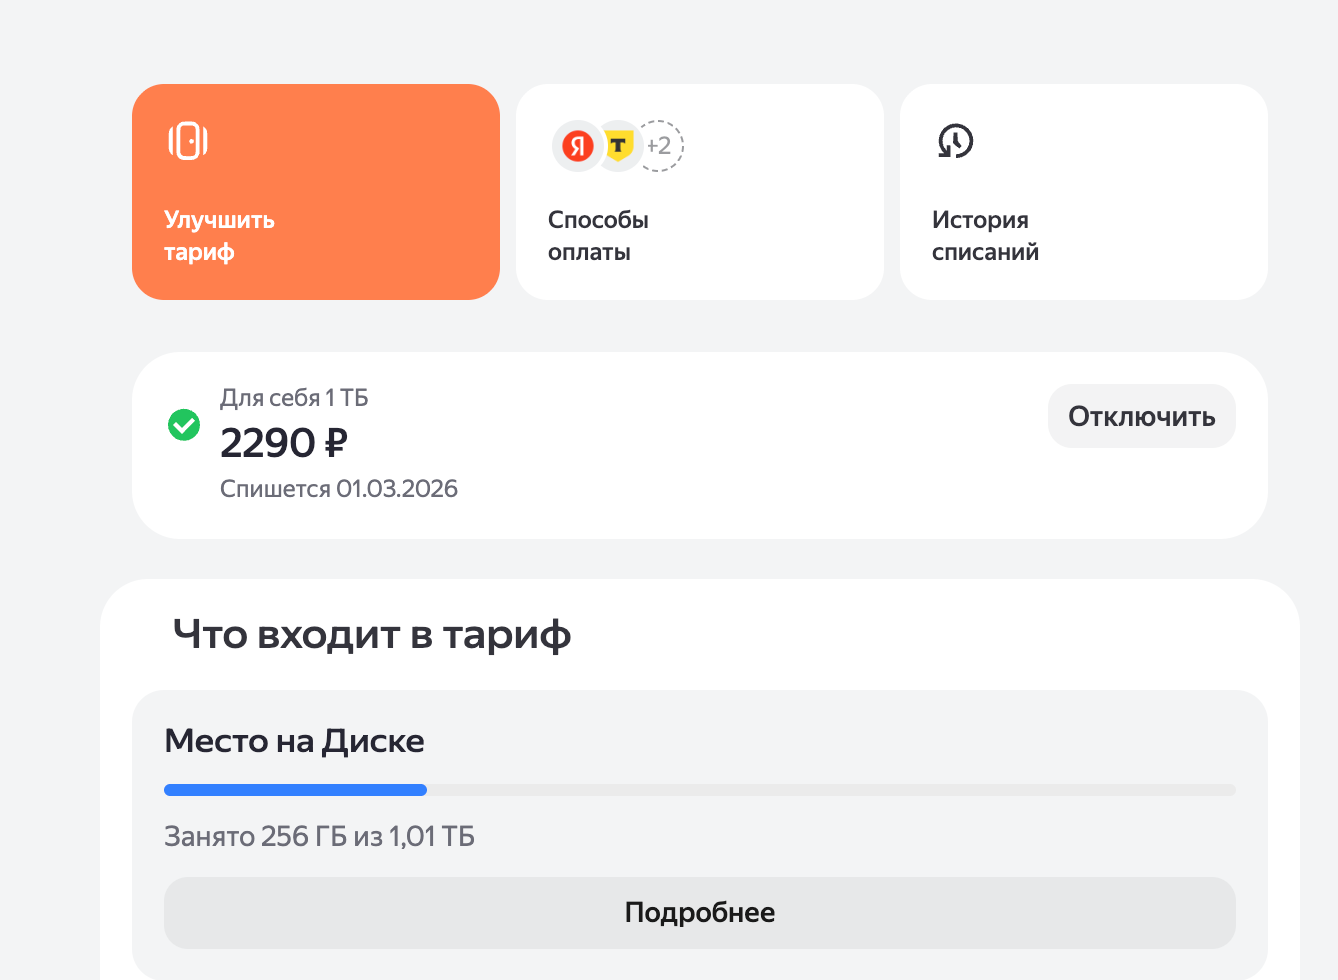1338x980 pixels.
Task: Click the "Спишется 01.03.2026" billing date
Action: pos(339,489)
